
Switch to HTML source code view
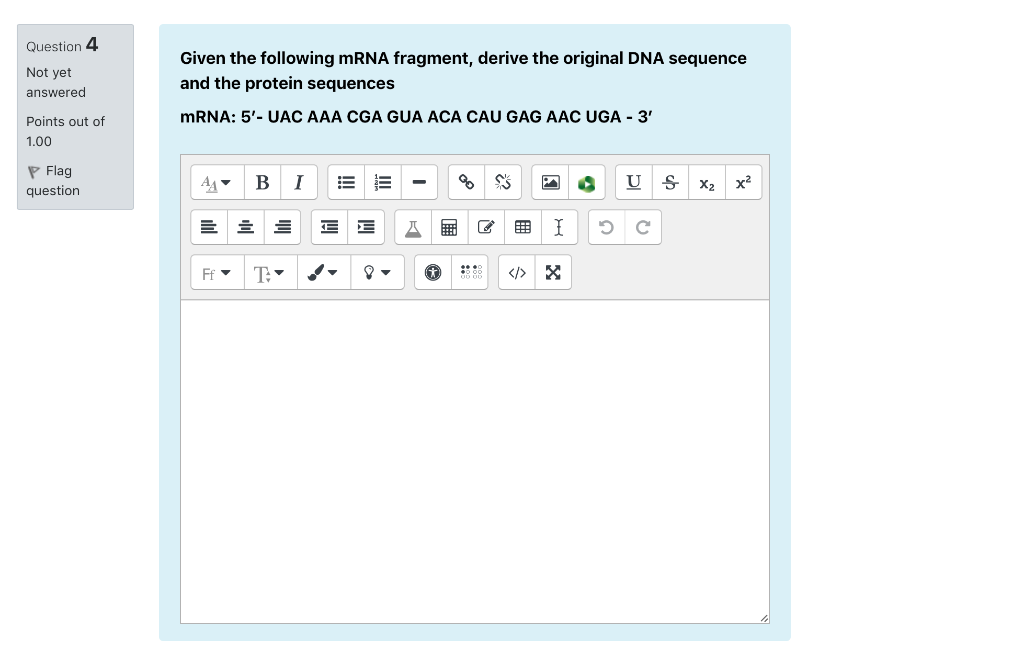pos(517,272)
